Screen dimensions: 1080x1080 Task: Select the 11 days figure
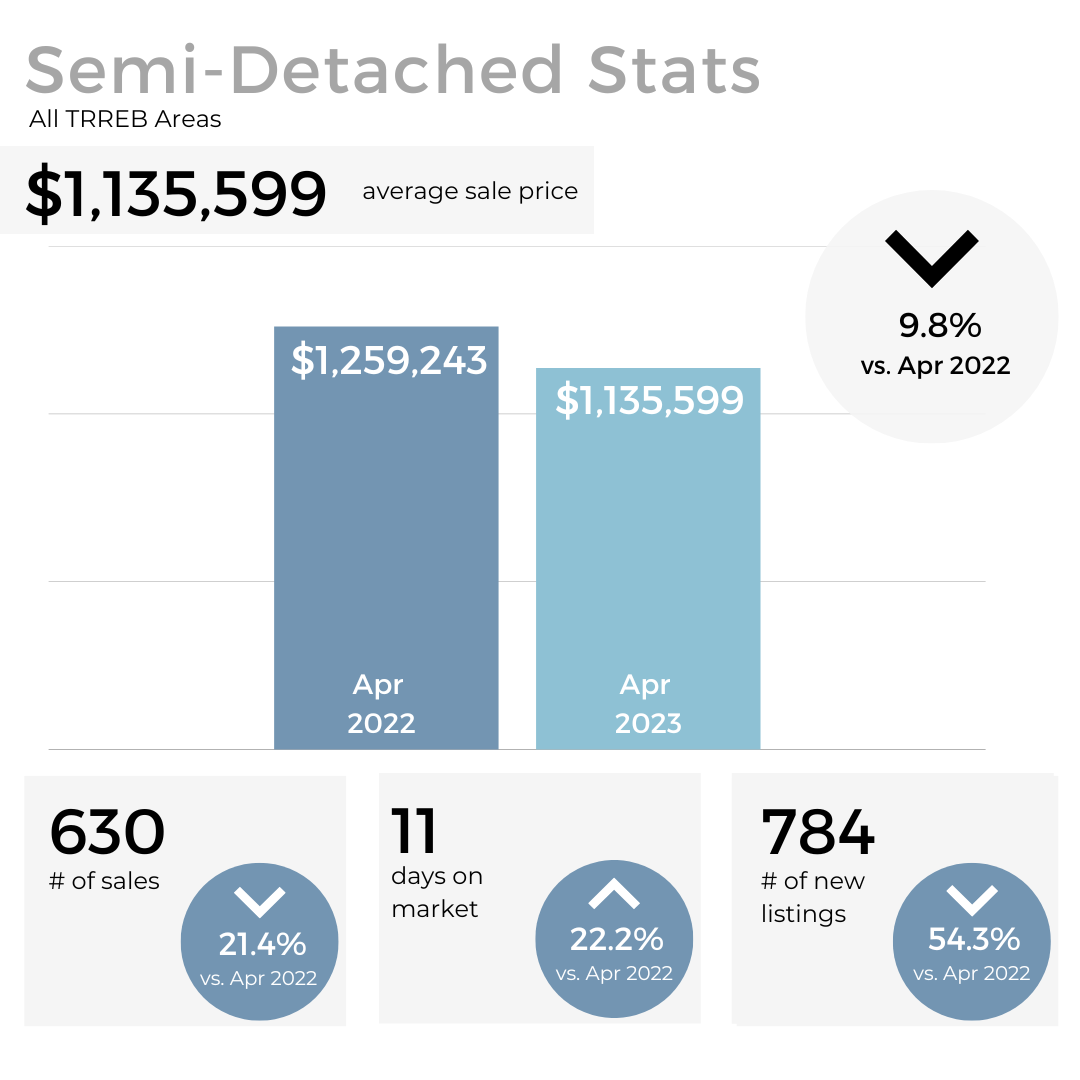[x=414, y=830]
